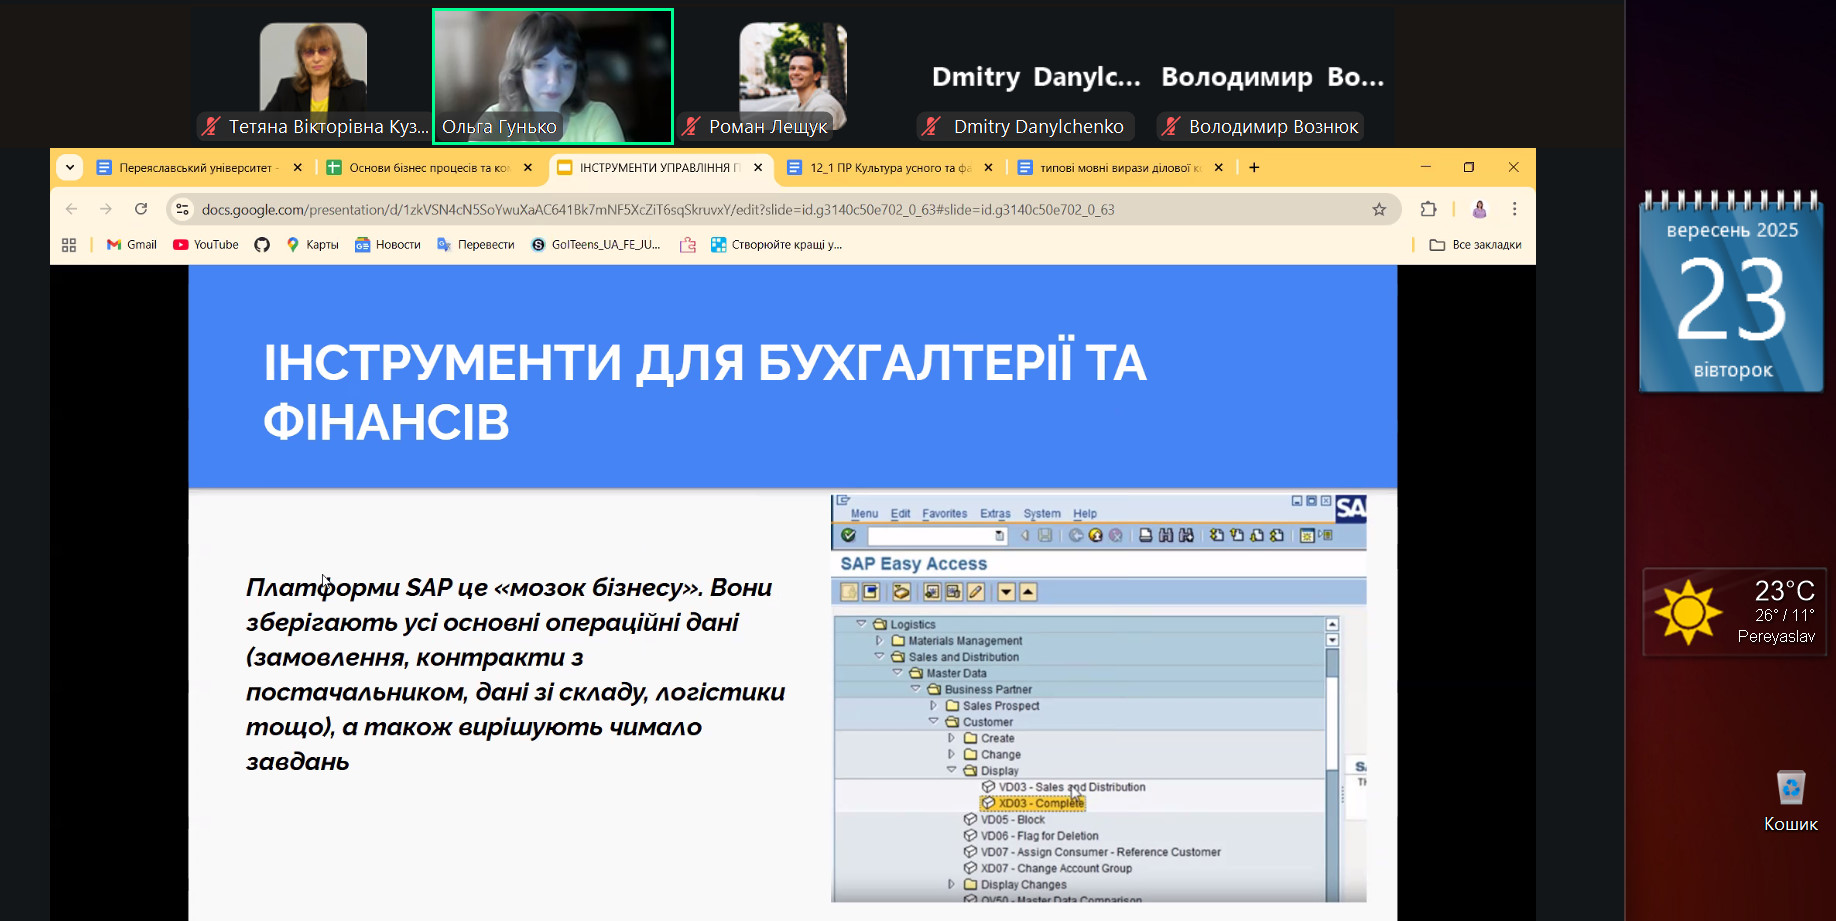Open the YouTube bookmark
Viewport: 1836px width, 921px height.
(206, 245)
